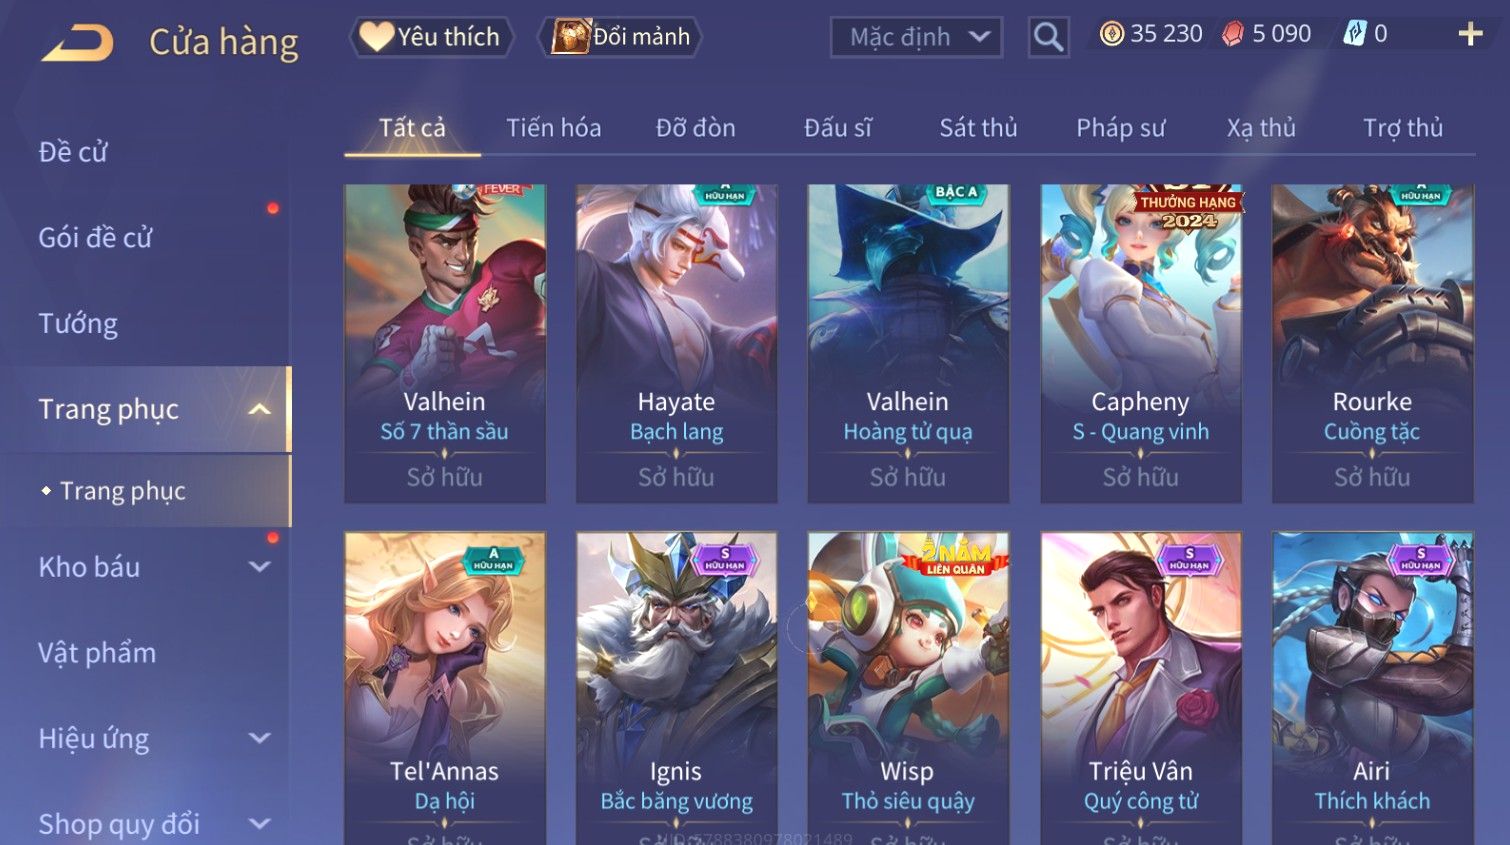
Task: Open the search magnifier icon
Action: click(x=1048, y=37)
